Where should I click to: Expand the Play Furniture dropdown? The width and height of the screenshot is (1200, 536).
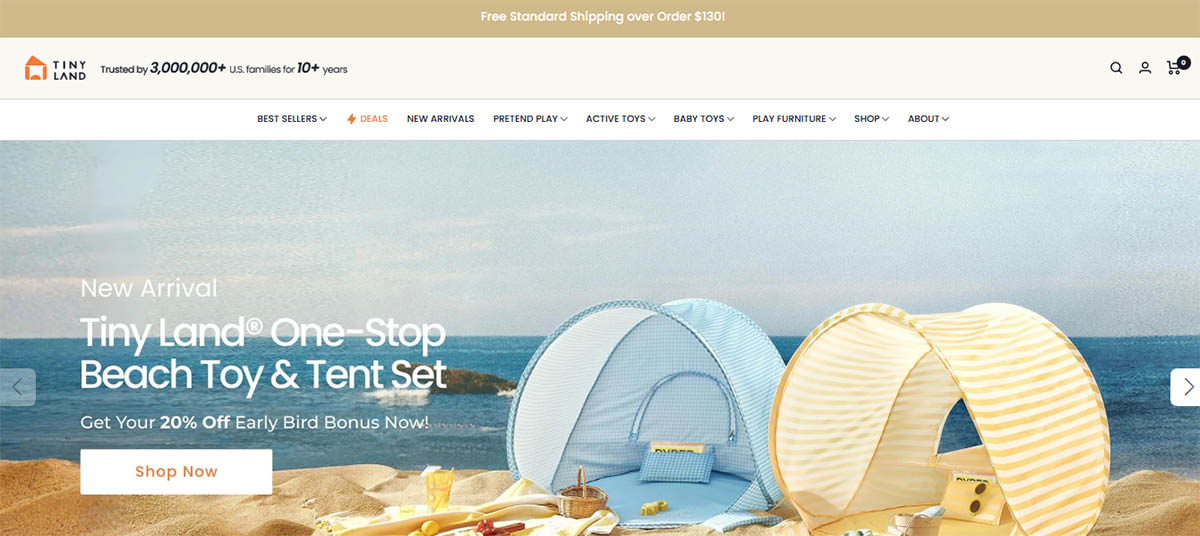(x=794, y=119)
